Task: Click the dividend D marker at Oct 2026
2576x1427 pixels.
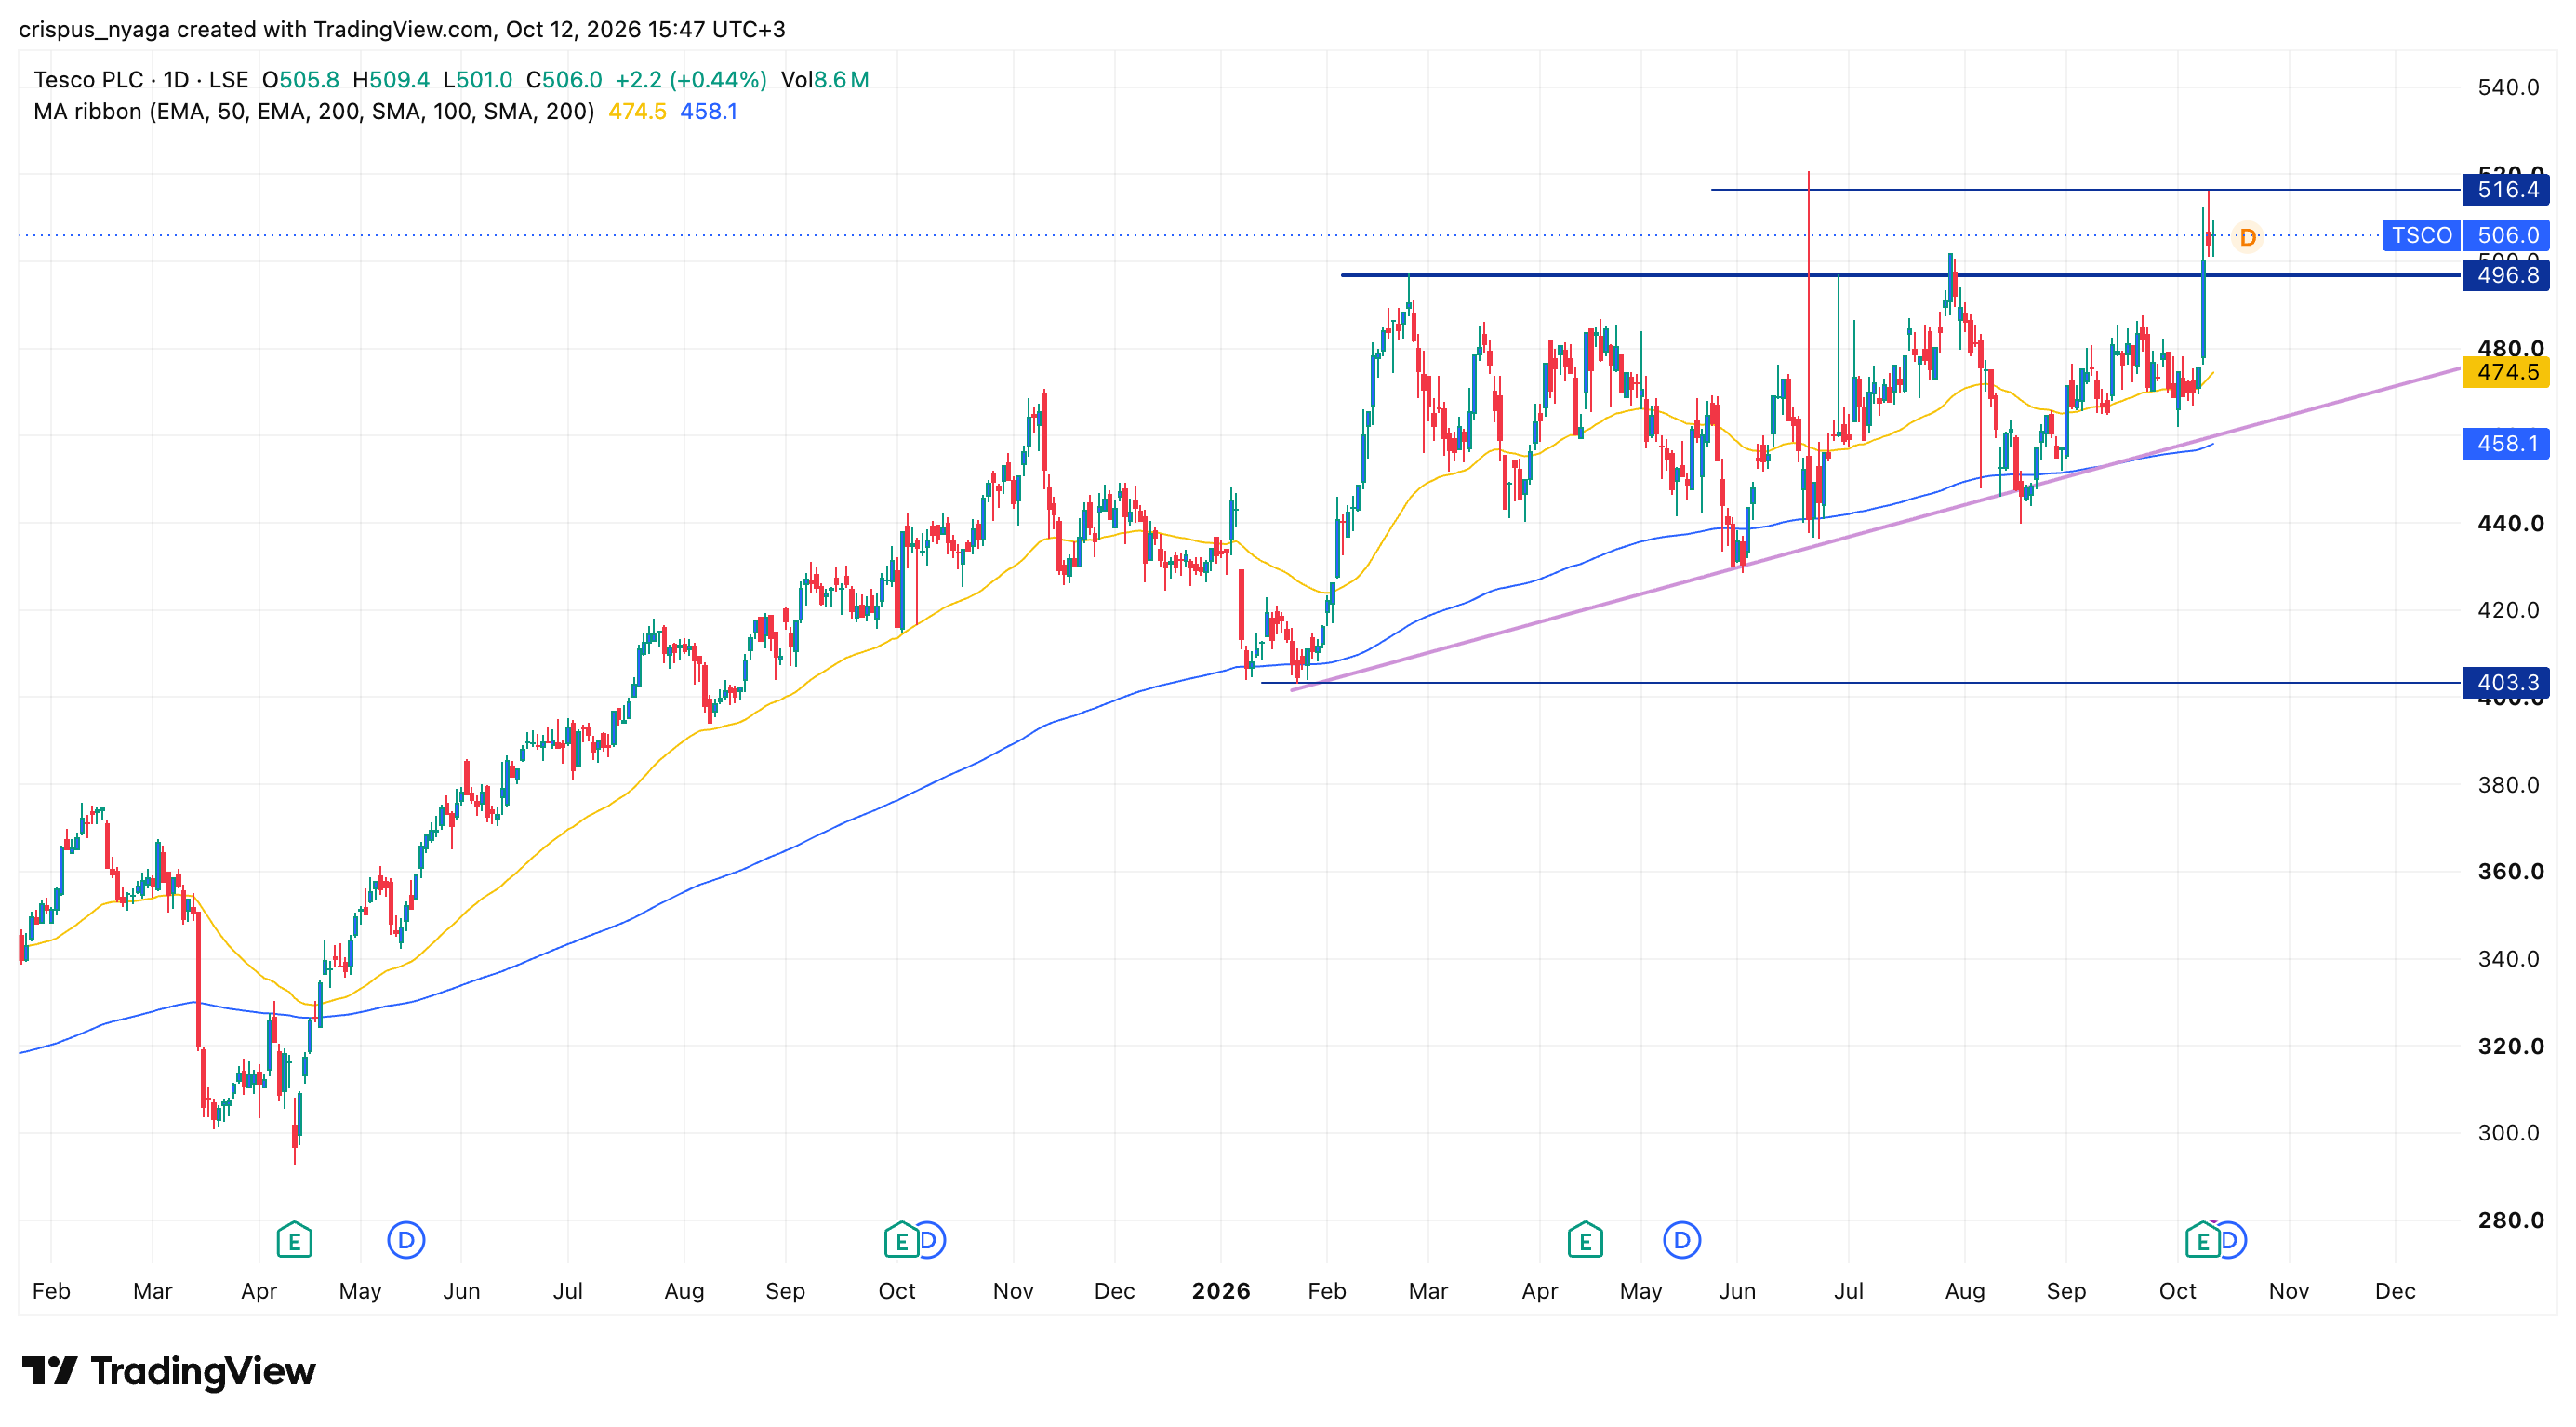Action: click(x=2231, y=1241)
